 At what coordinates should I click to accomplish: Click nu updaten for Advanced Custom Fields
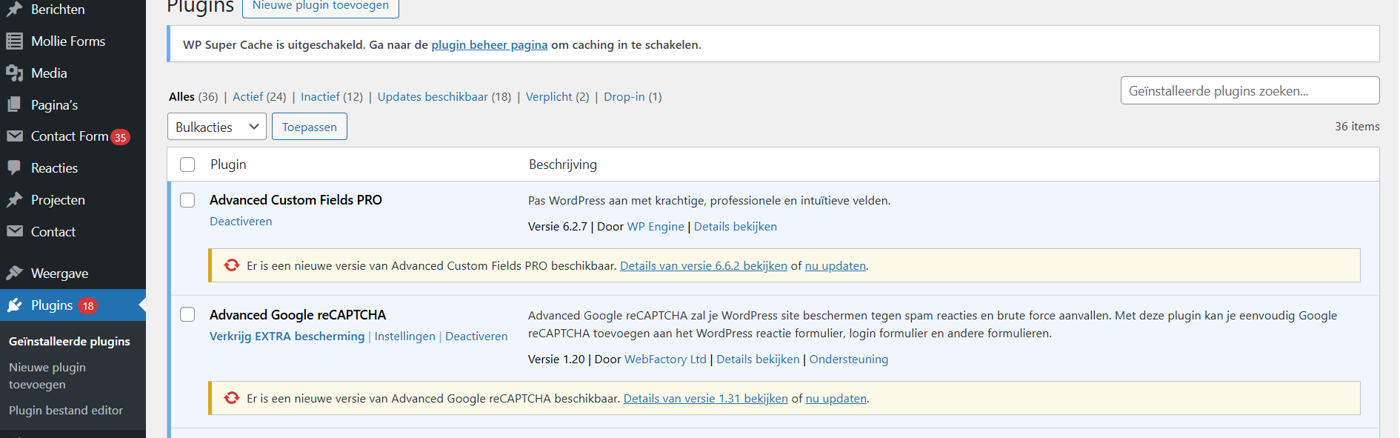pos(835,266)
